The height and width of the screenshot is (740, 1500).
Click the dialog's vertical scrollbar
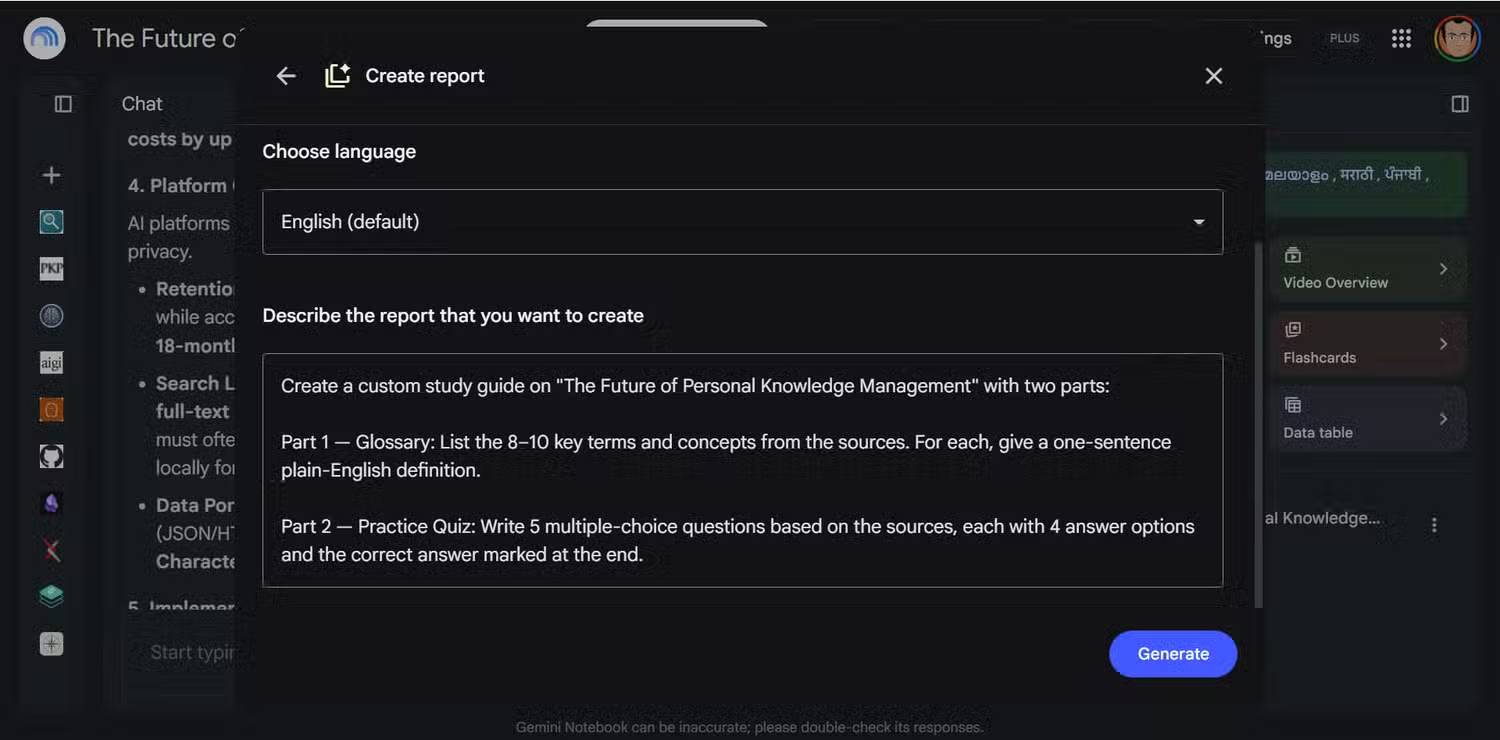[x=1258, y=425]
